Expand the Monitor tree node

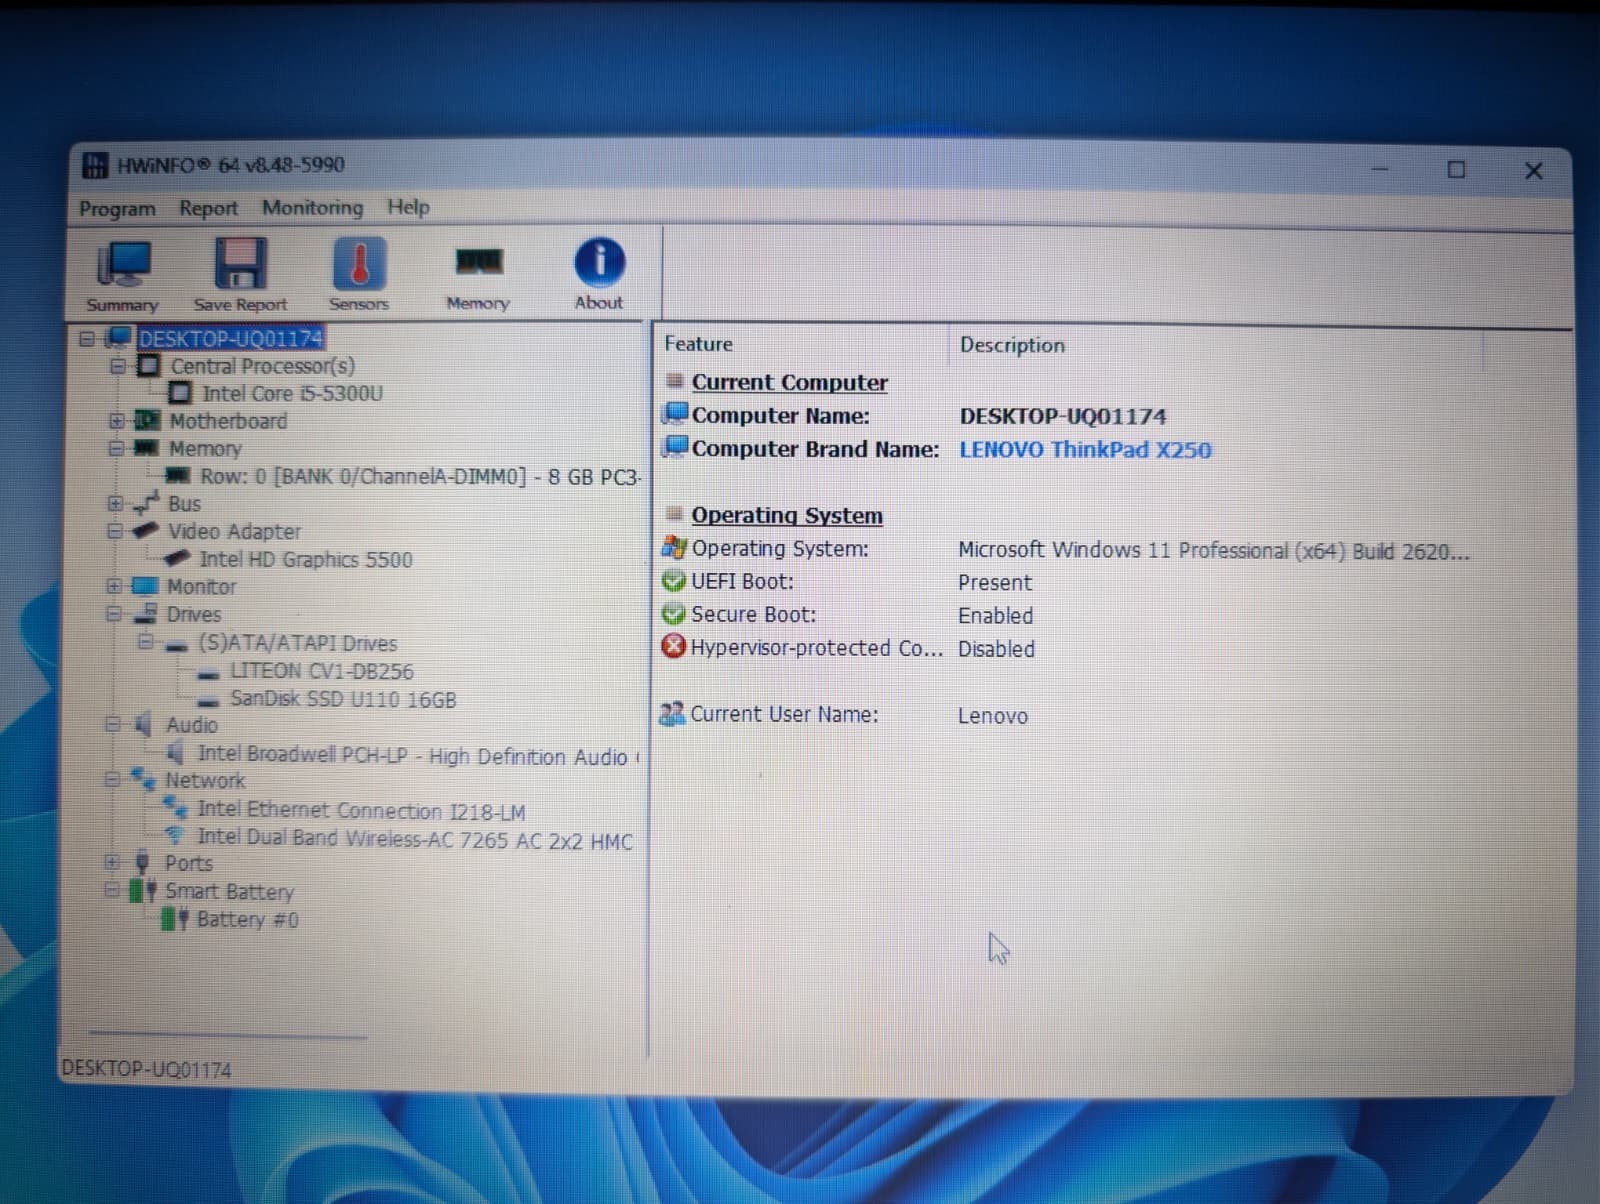[x=114, y=586]
